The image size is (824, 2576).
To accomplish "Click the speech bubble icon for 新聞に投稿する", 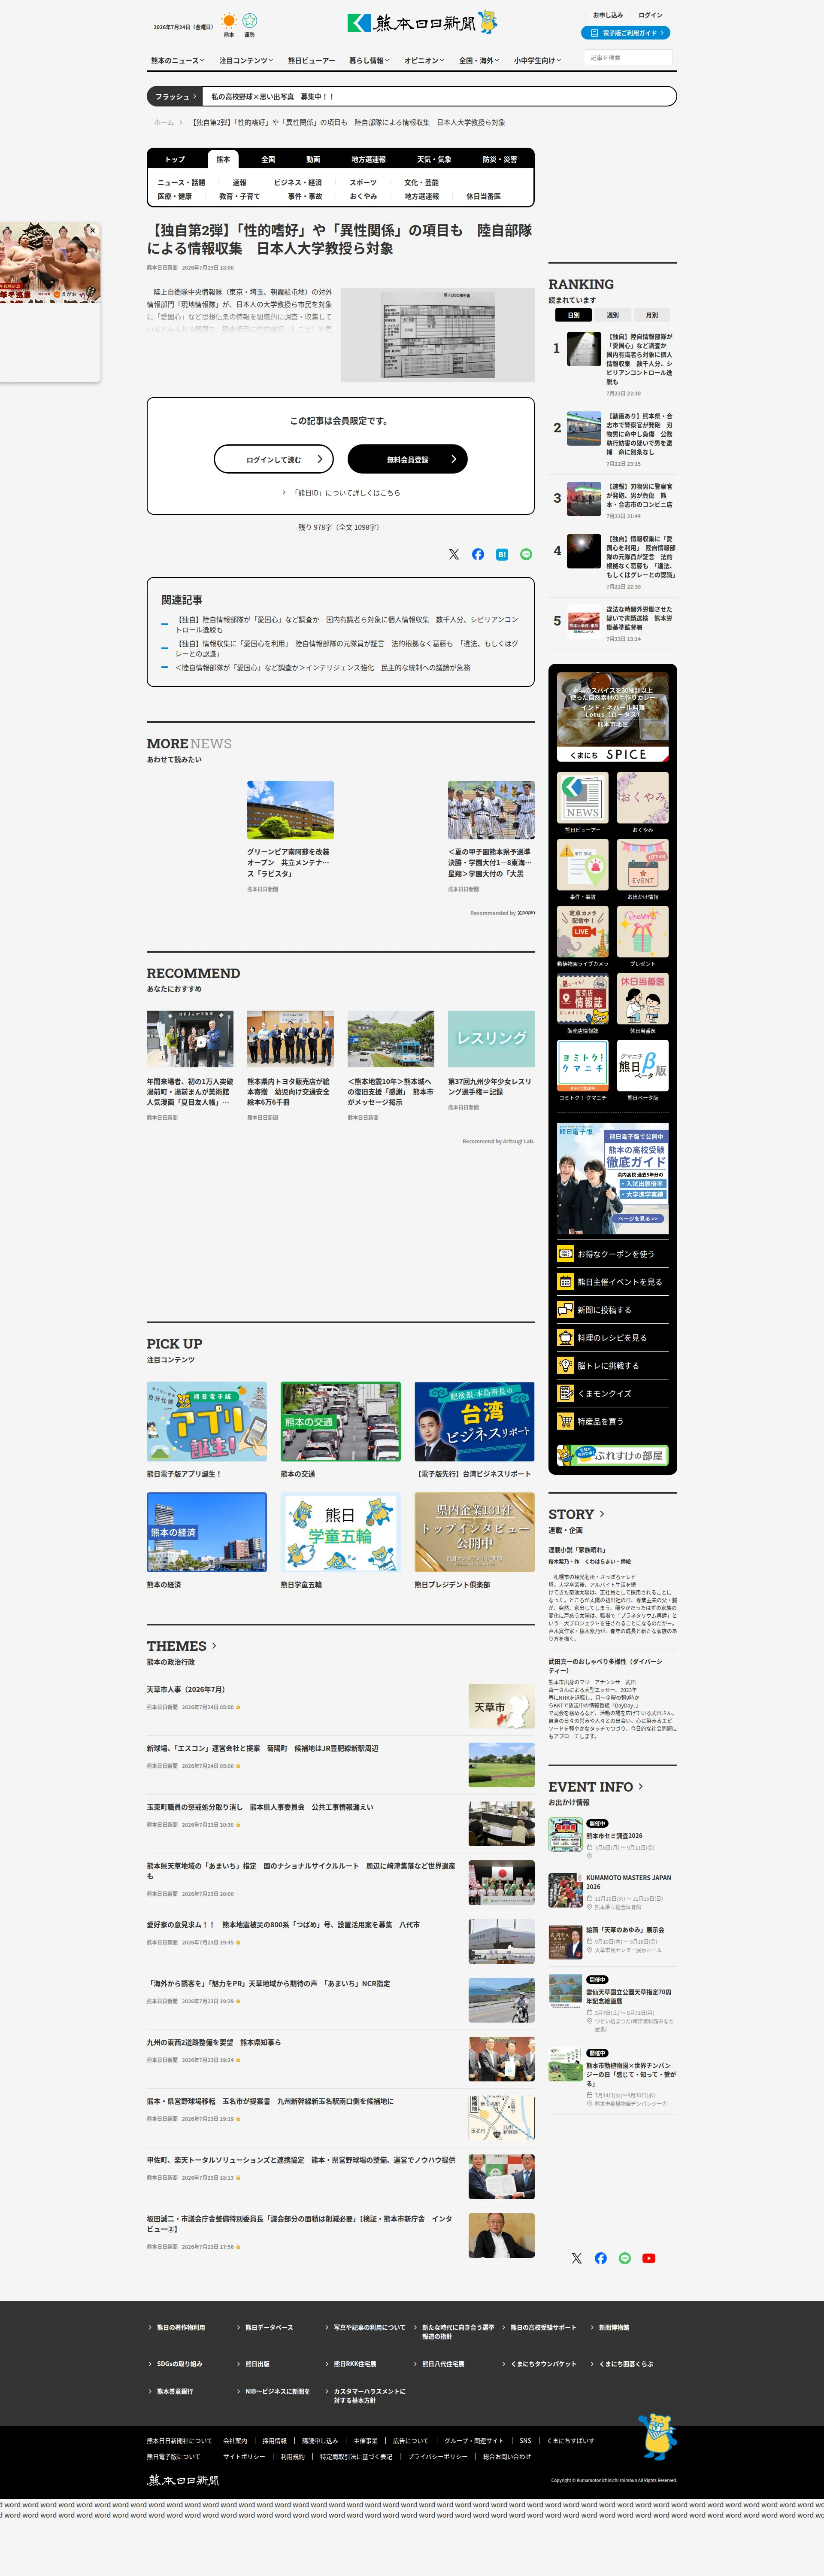I will 566,1310.
